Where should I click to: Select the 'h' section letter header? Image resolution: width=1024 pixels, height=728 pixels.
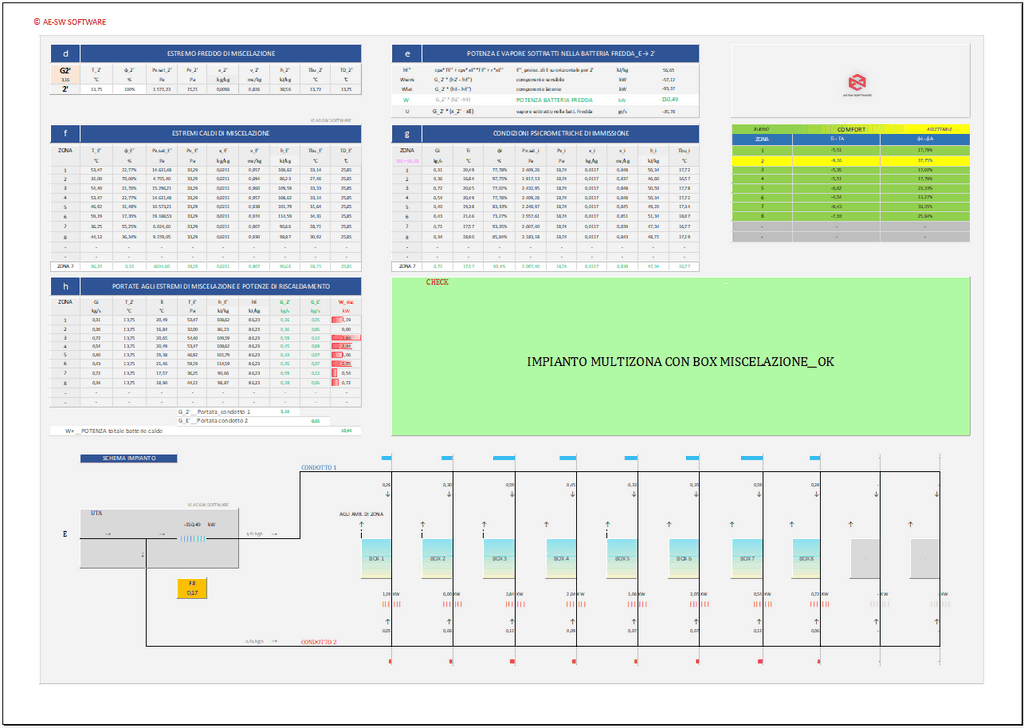(65, 284)
